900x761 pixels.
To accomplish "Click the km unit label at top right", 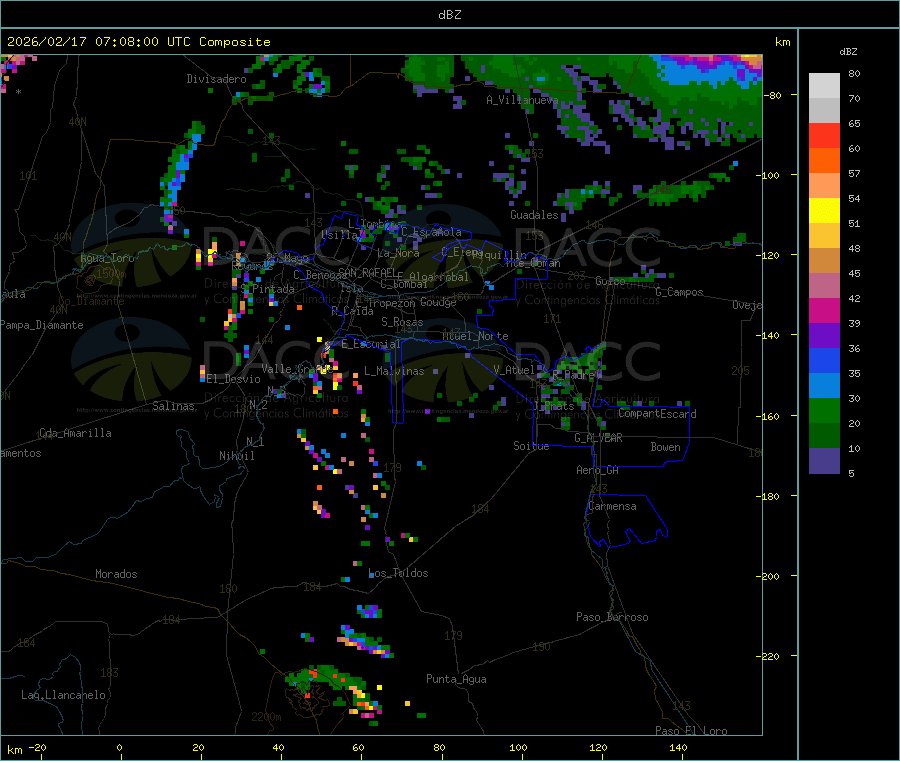I will 782,42.
